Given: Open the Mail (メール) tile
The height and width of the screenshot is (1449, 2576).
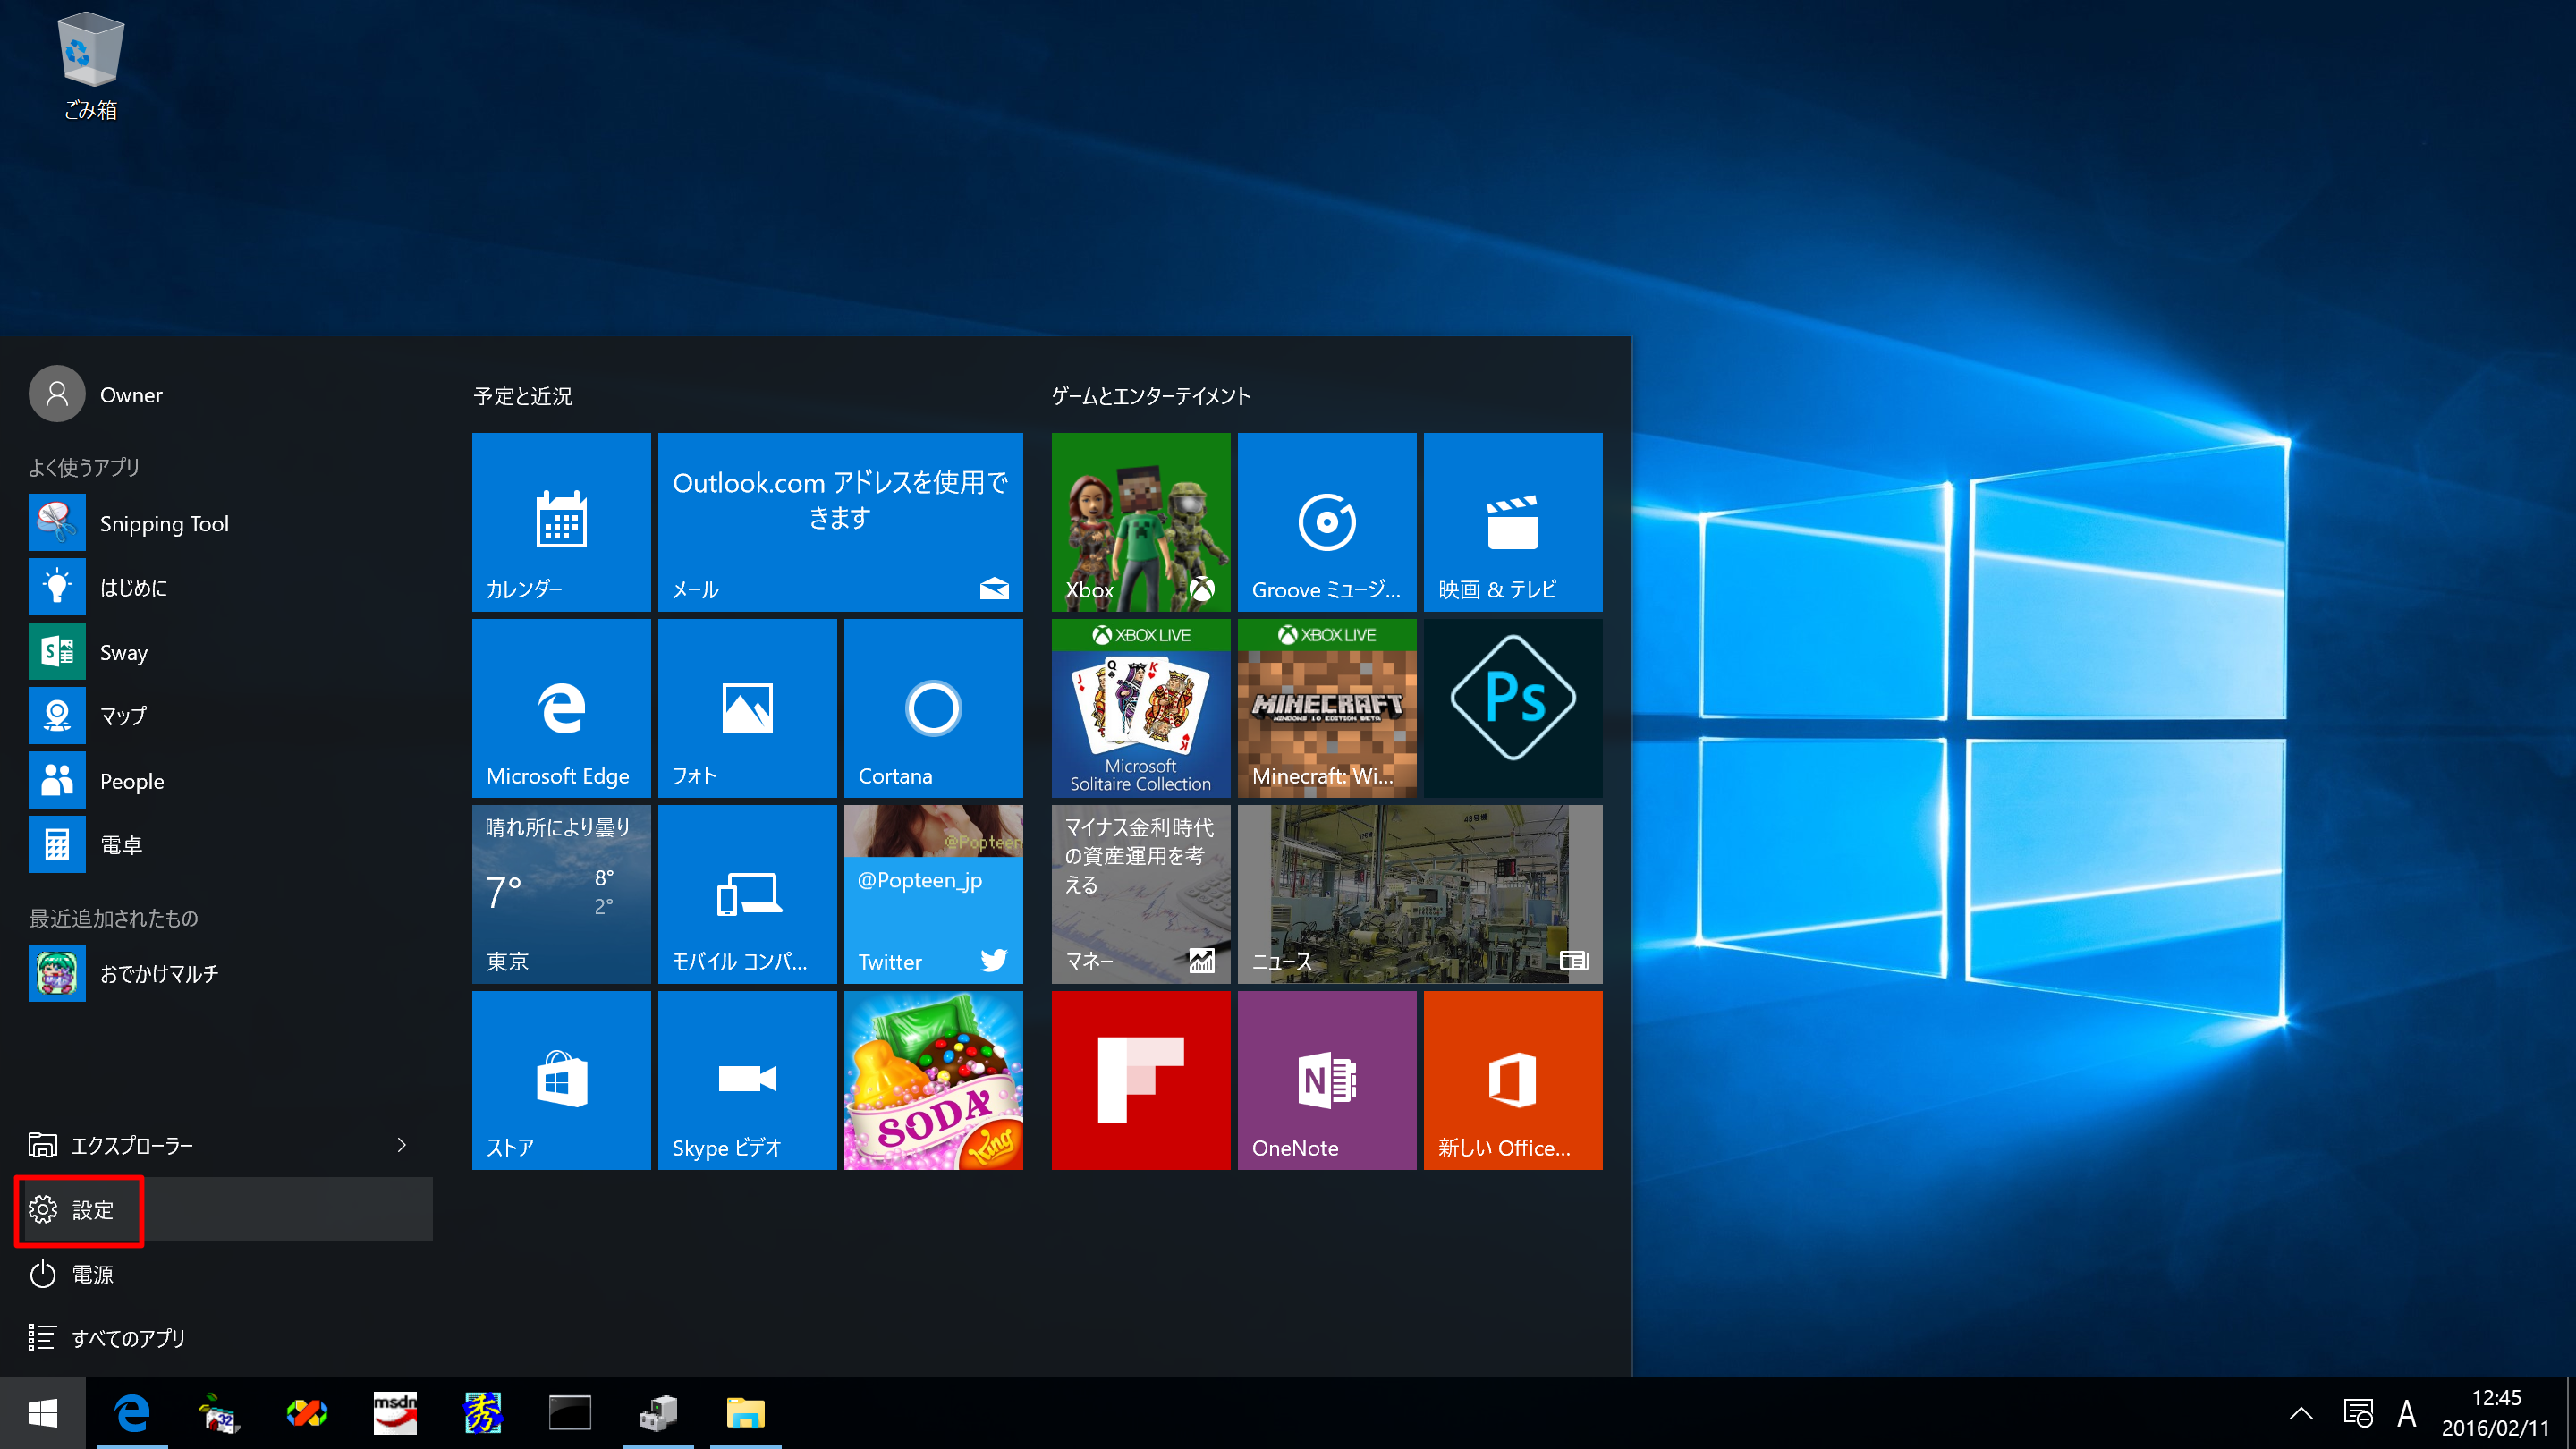Looking at the screenshot, I should pyautogui.click(x=840, y=521).
